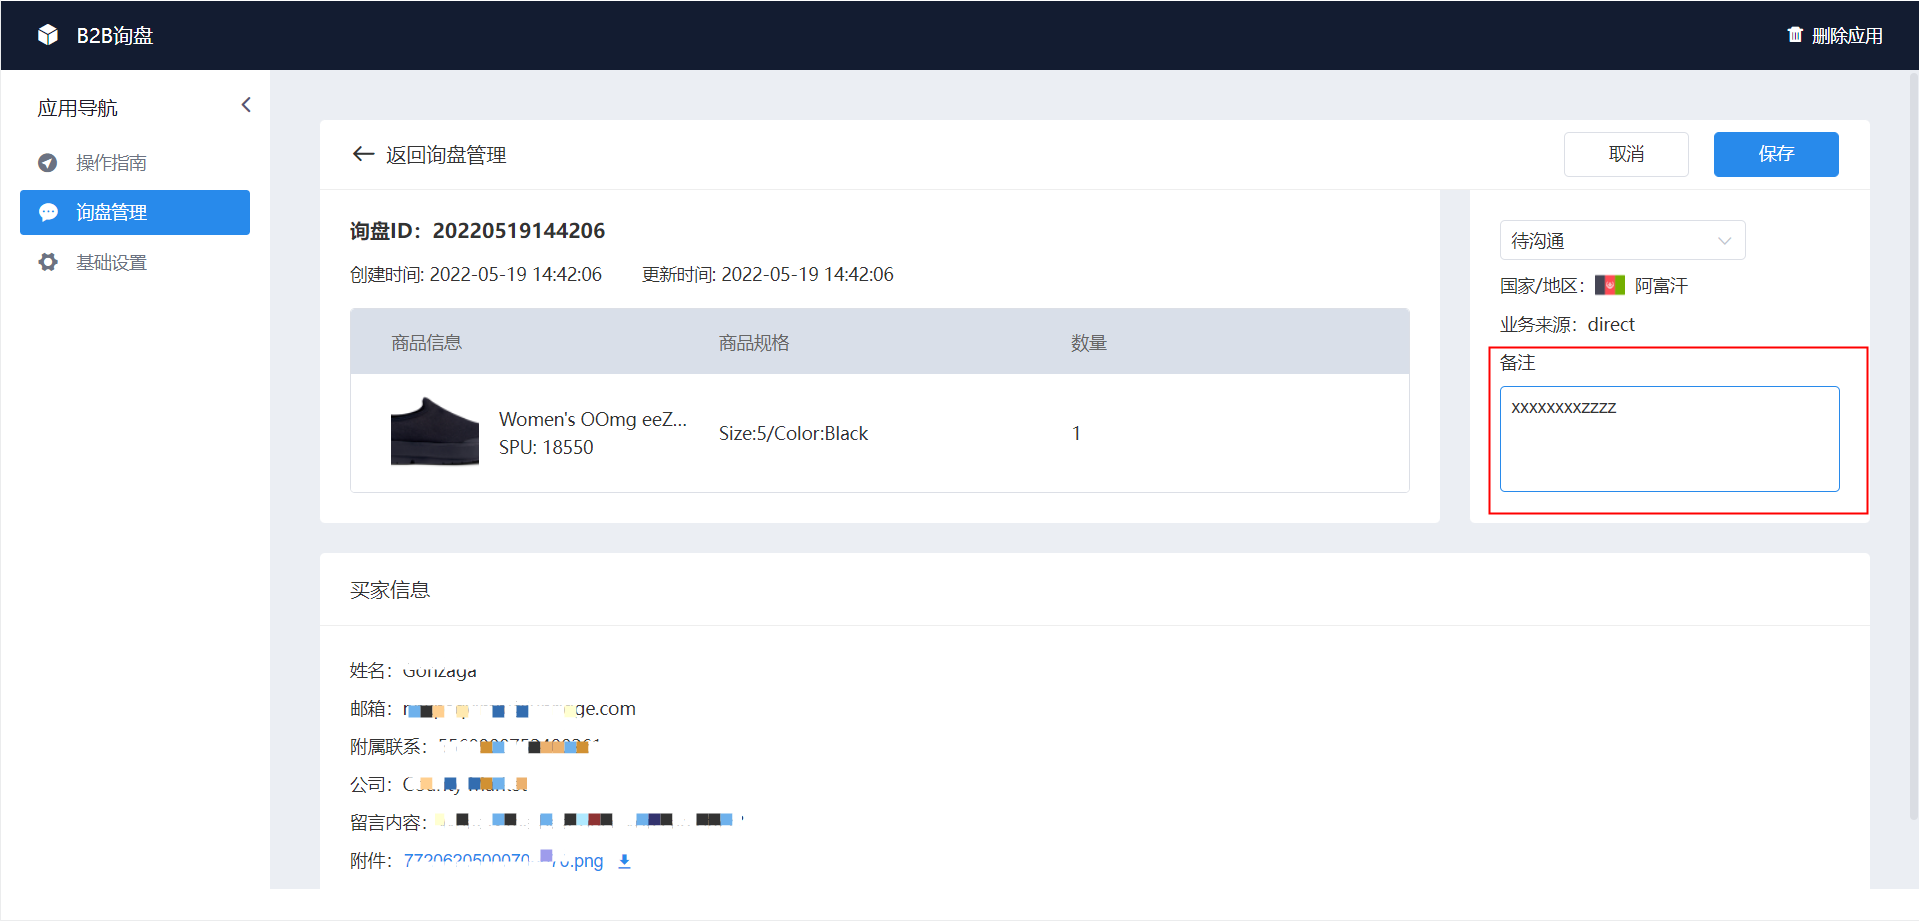Click the gear icon next to 基础设置
The height and width of the screenshot is (921, 1919).
[48, 262]
